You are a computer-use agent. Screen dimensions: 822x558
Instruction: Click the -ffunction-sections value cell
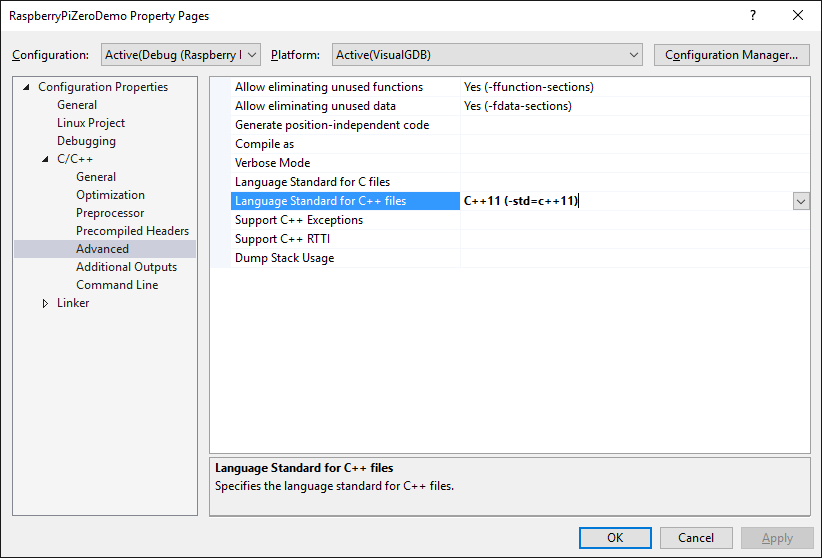635,87
